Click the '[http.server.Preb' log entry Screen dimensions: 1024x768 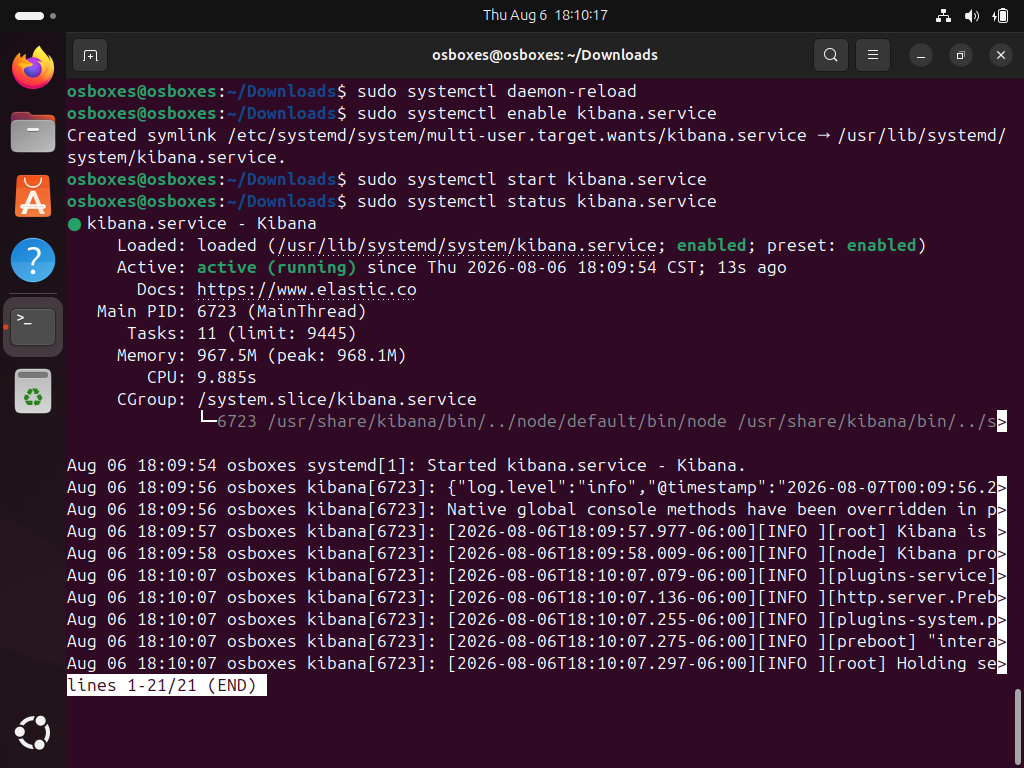(537, 598)
